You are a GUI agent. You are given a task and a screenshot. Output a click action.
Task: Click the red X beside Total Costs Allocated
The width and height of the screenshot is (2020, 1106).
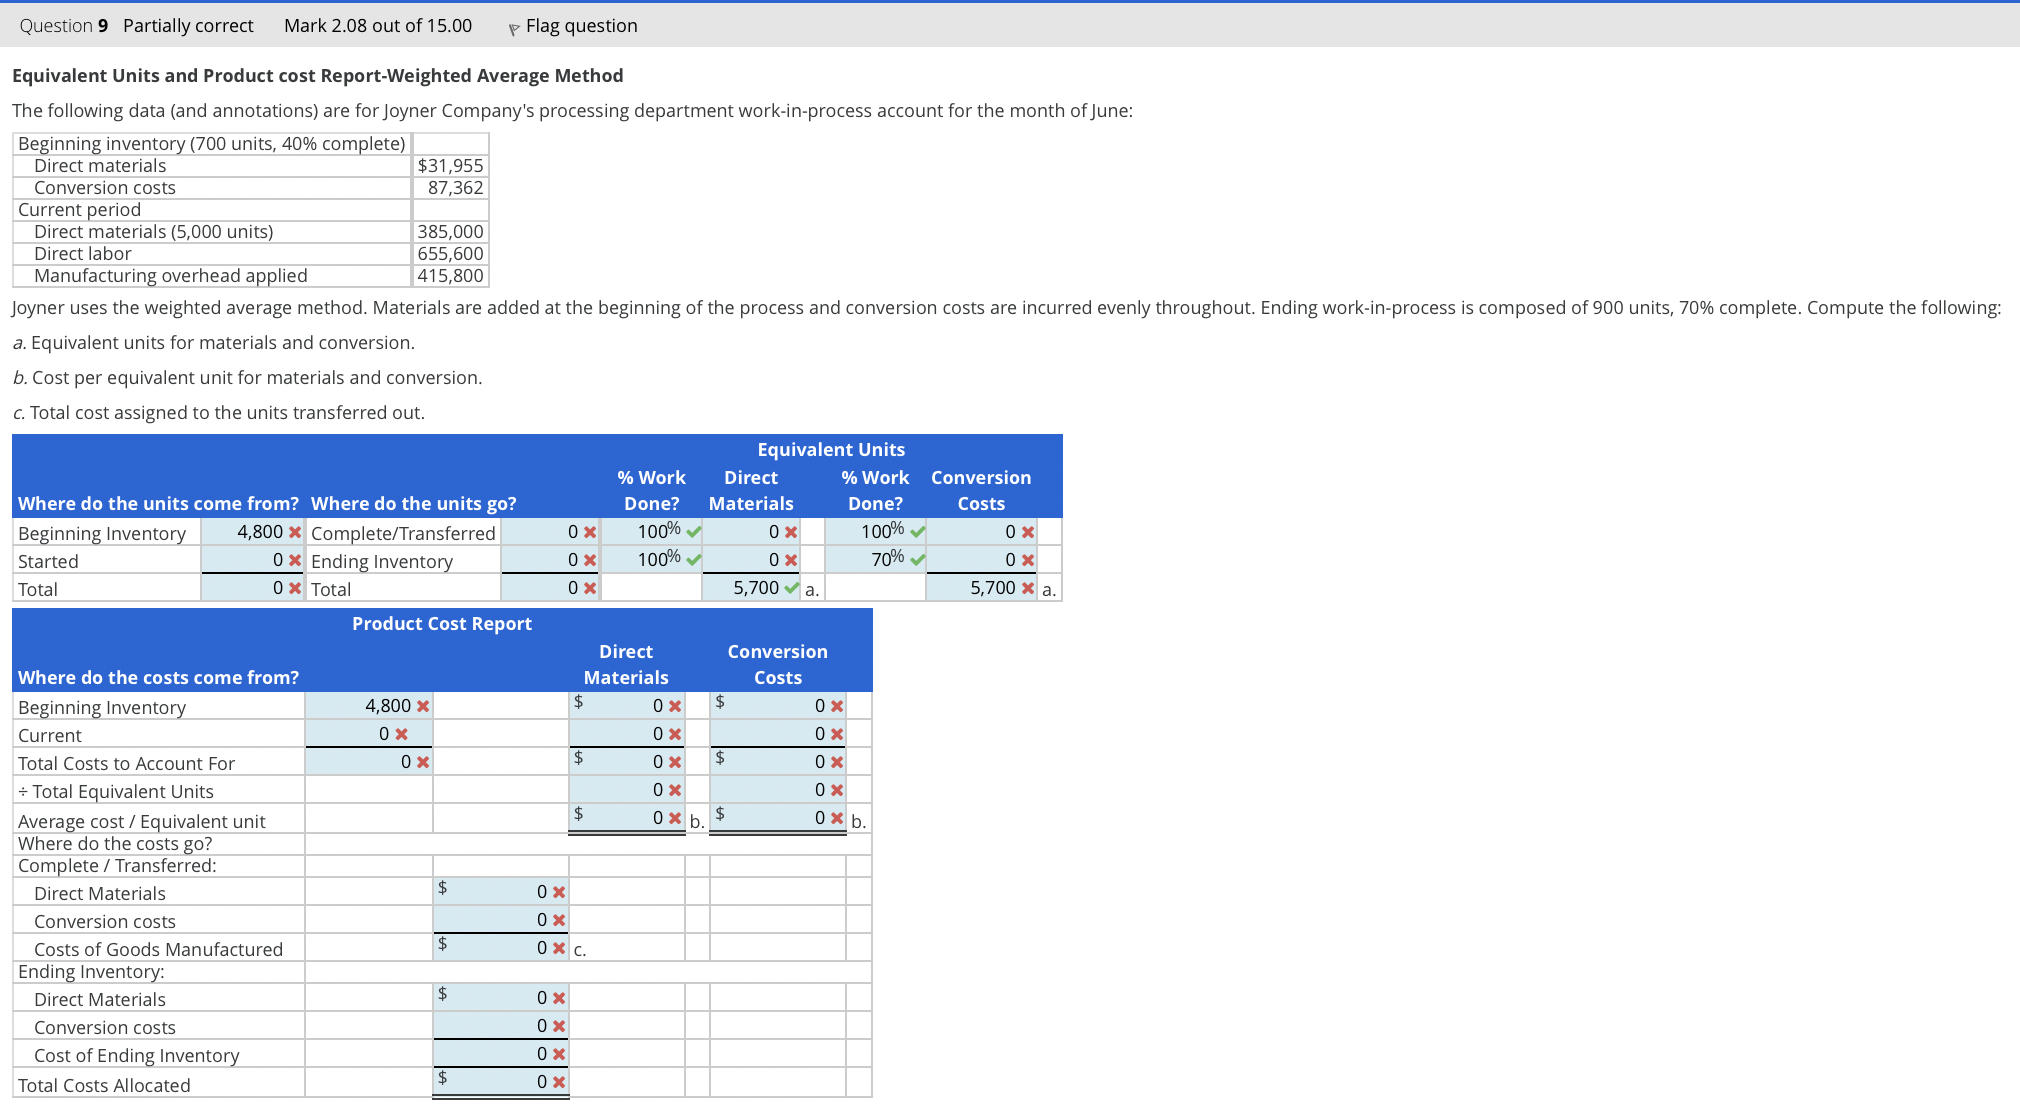(557, 1081)
